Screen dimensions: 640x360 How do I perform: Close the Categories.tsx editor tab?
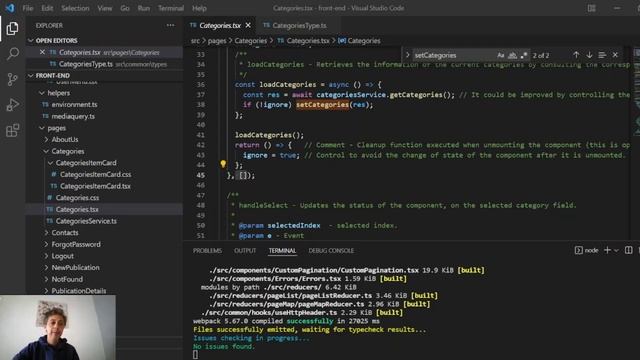click(248, 25)
